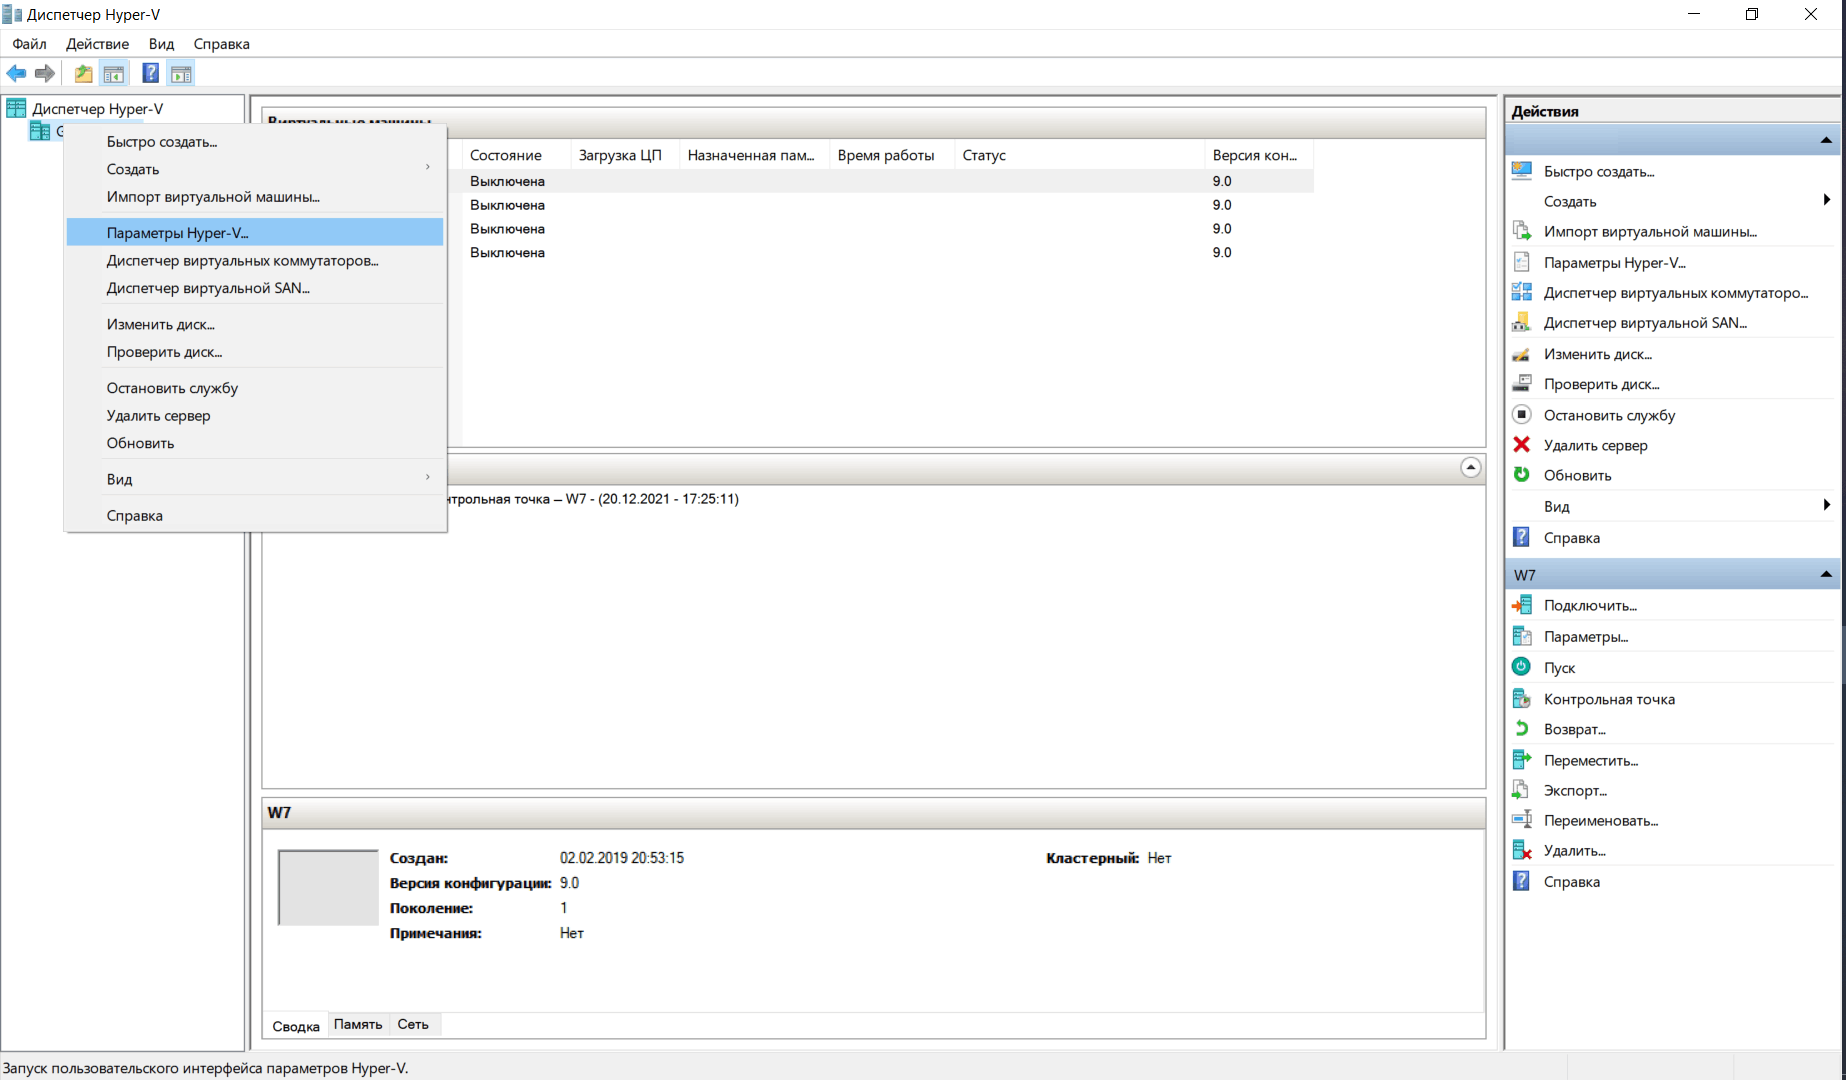1846x1080 pixels.
Task: Select Параметры Hyper-V… in context menu
Action: click(255, 232)
